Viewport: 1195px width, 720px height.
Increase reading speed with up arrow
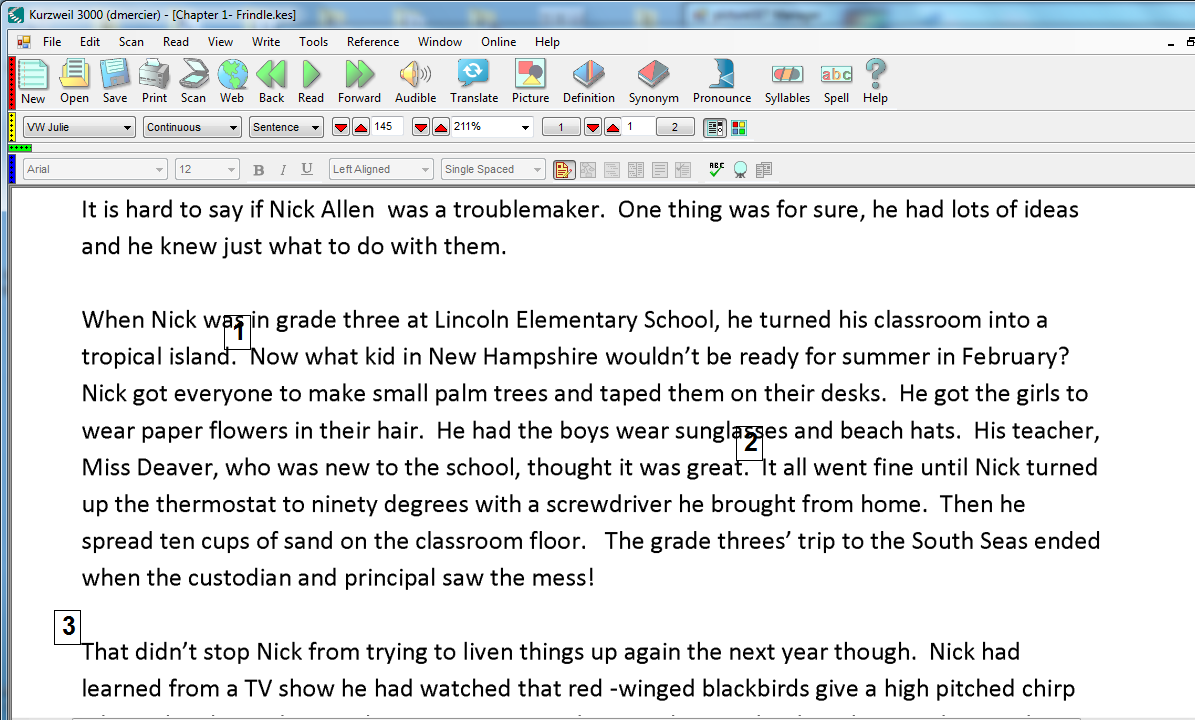361,127
